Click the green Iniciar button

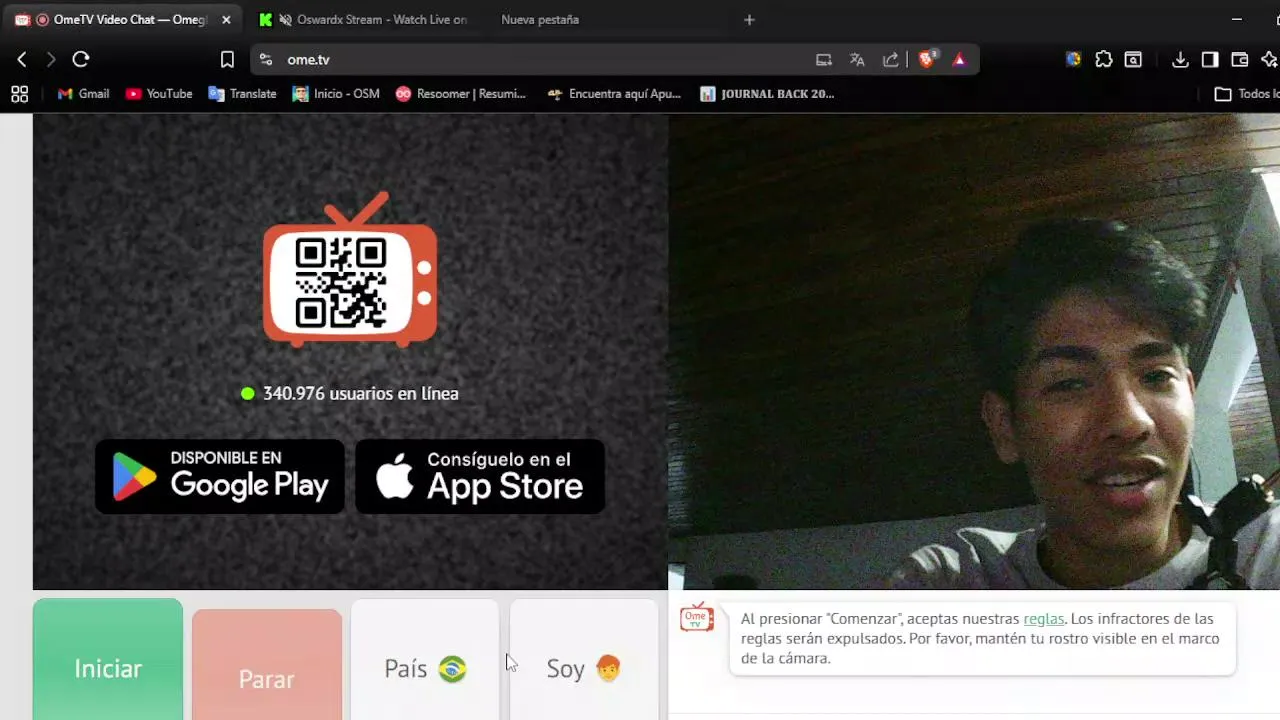click(108, 660)
